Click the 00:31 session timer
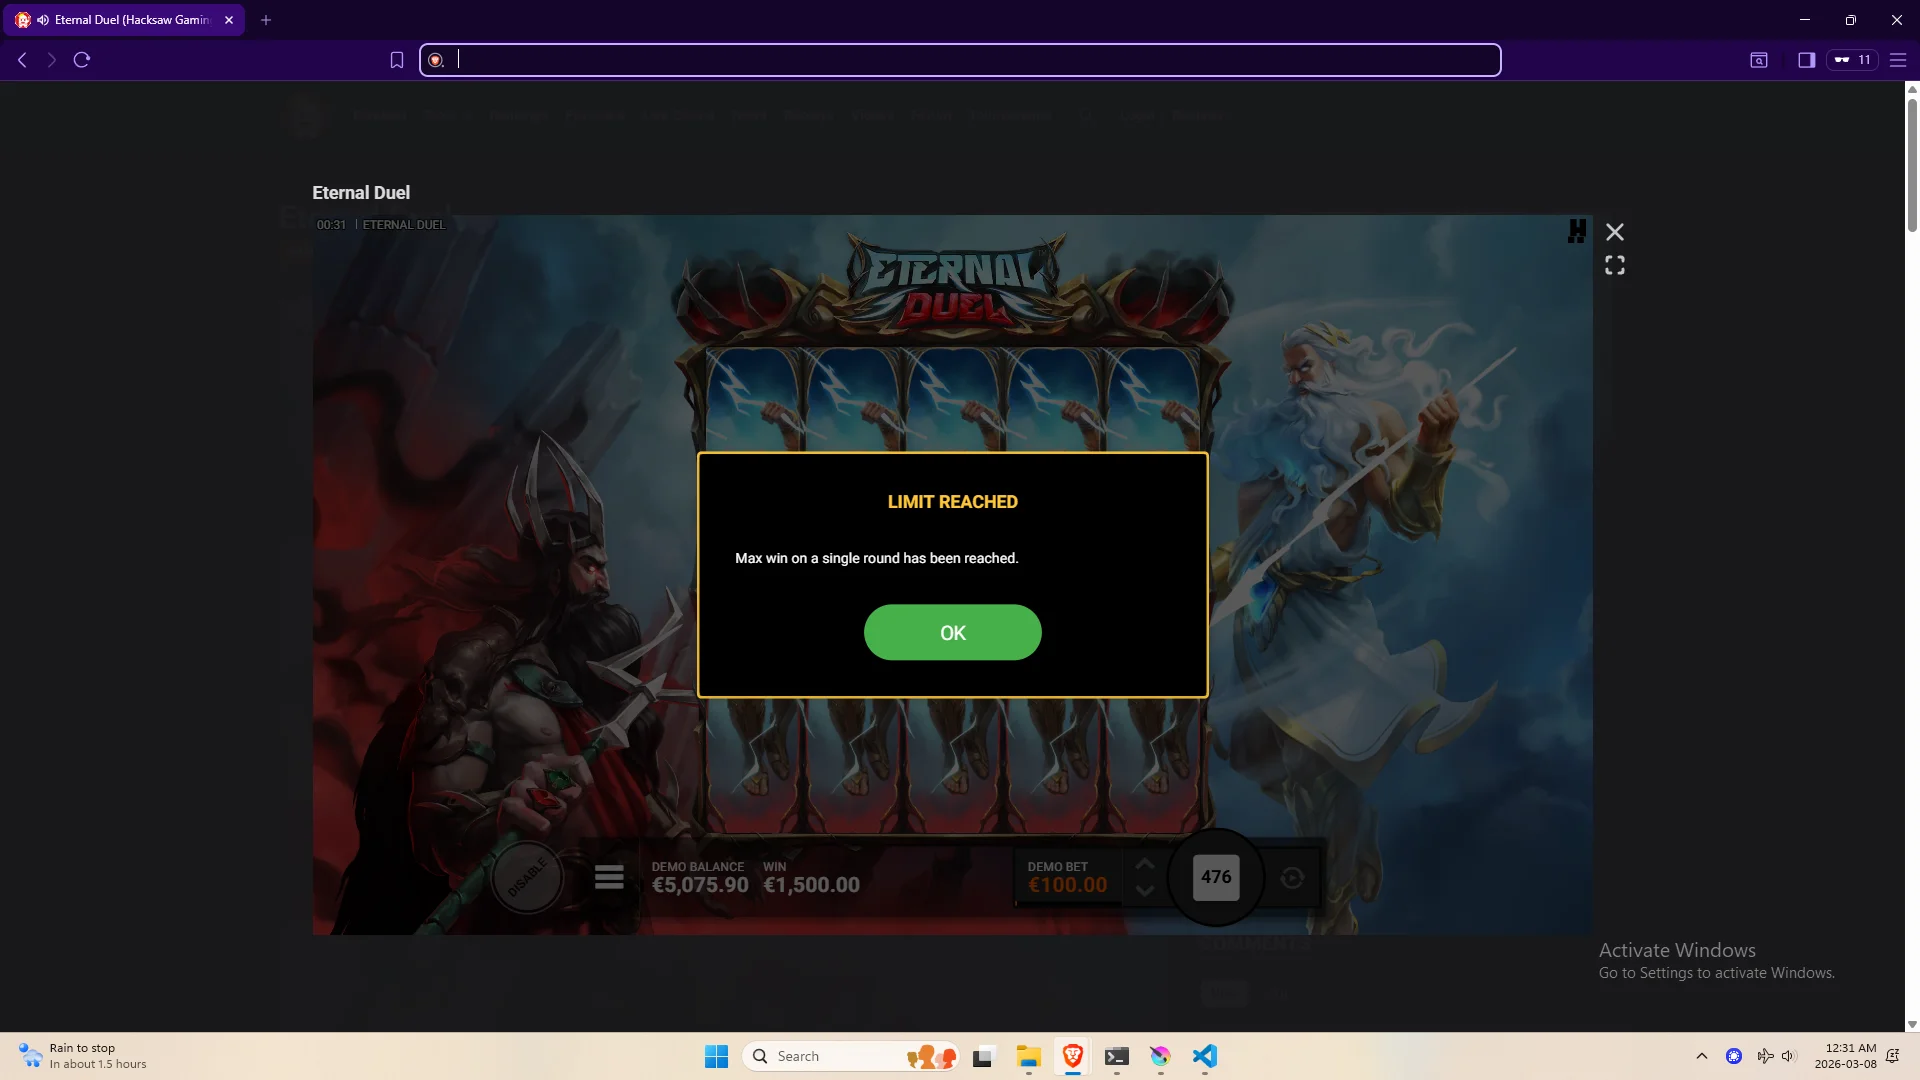This screenshot has height=1080, width=1920. point(331,225)
